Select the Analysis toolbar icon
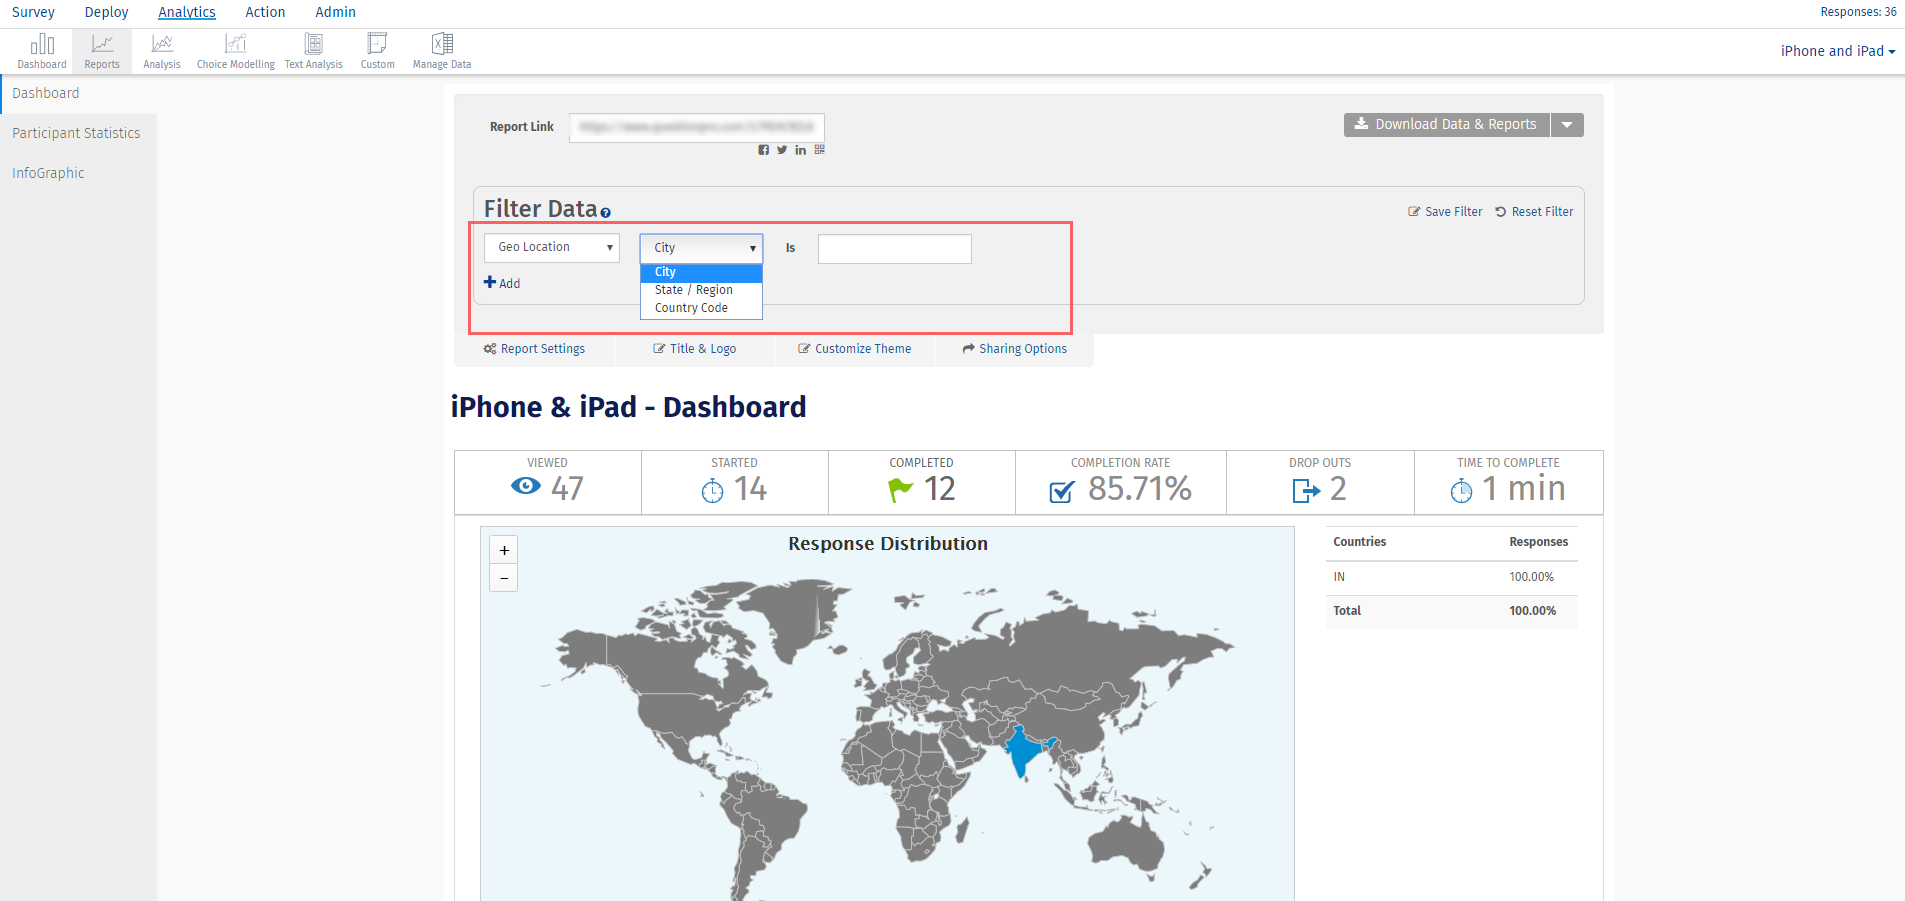Image resolution: width=1905 pixels, height=901 pixels. 161,50
